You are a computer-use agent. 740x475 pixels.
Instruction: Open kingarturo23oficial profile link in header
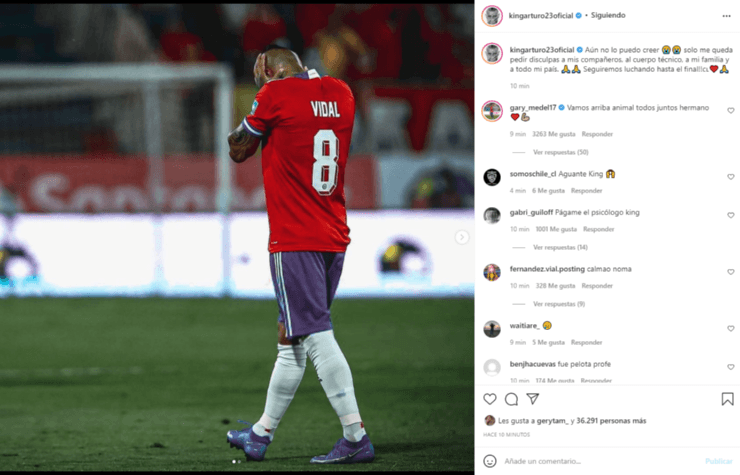541,16
